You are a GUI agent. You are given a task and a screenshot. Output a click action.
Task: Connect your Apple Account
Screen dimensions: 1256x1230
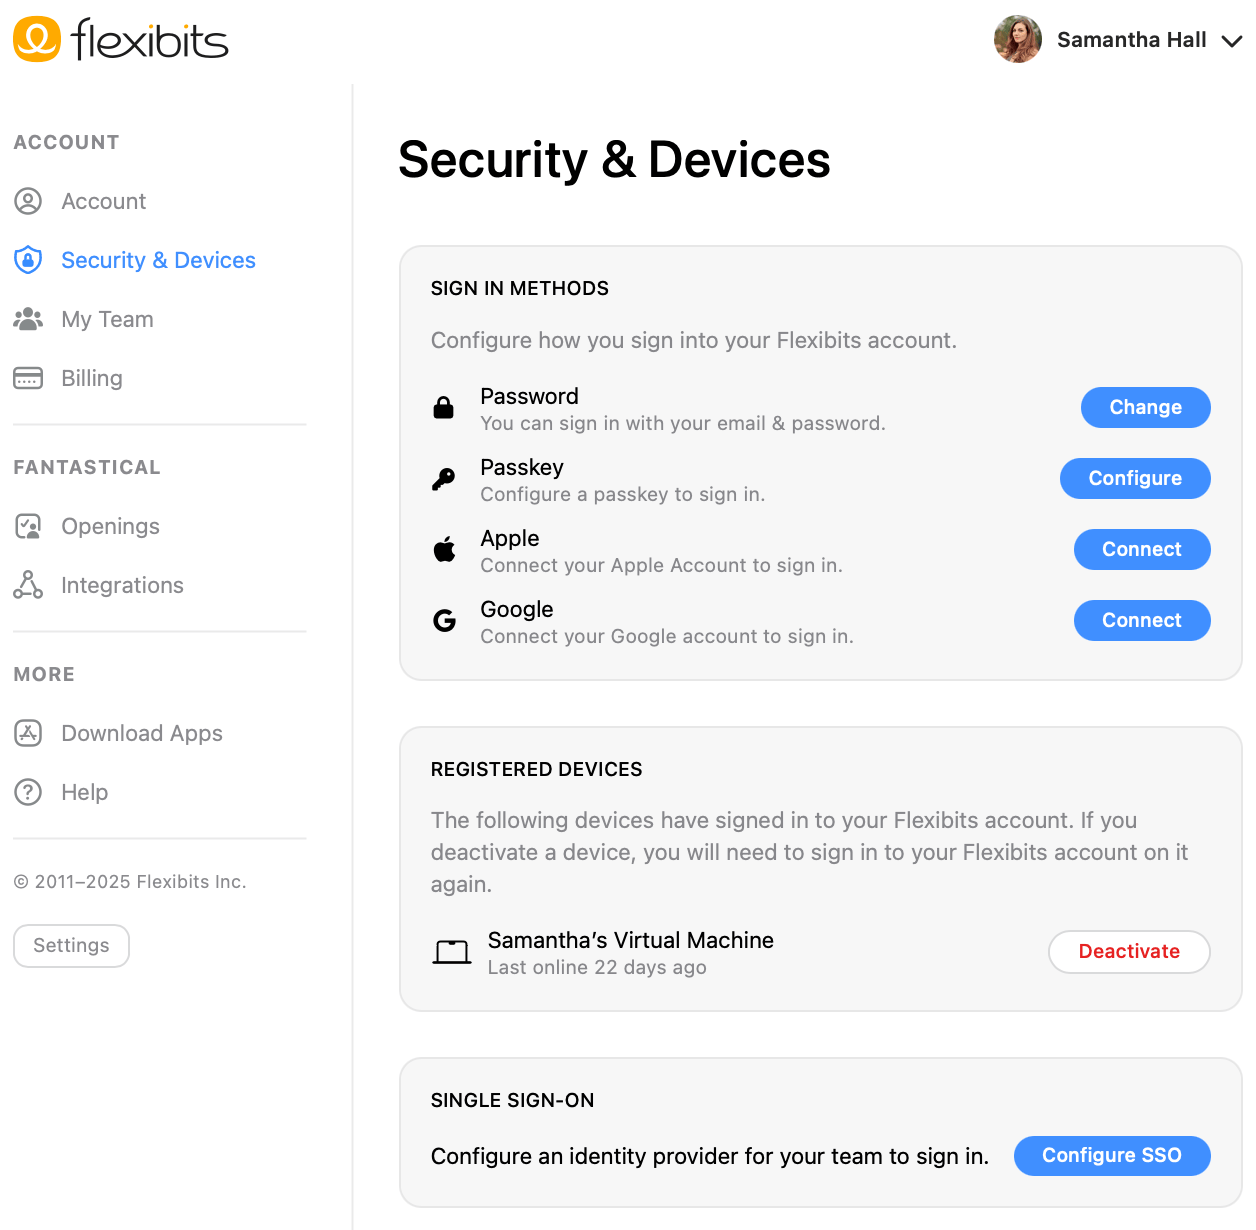pos(1141,549)
